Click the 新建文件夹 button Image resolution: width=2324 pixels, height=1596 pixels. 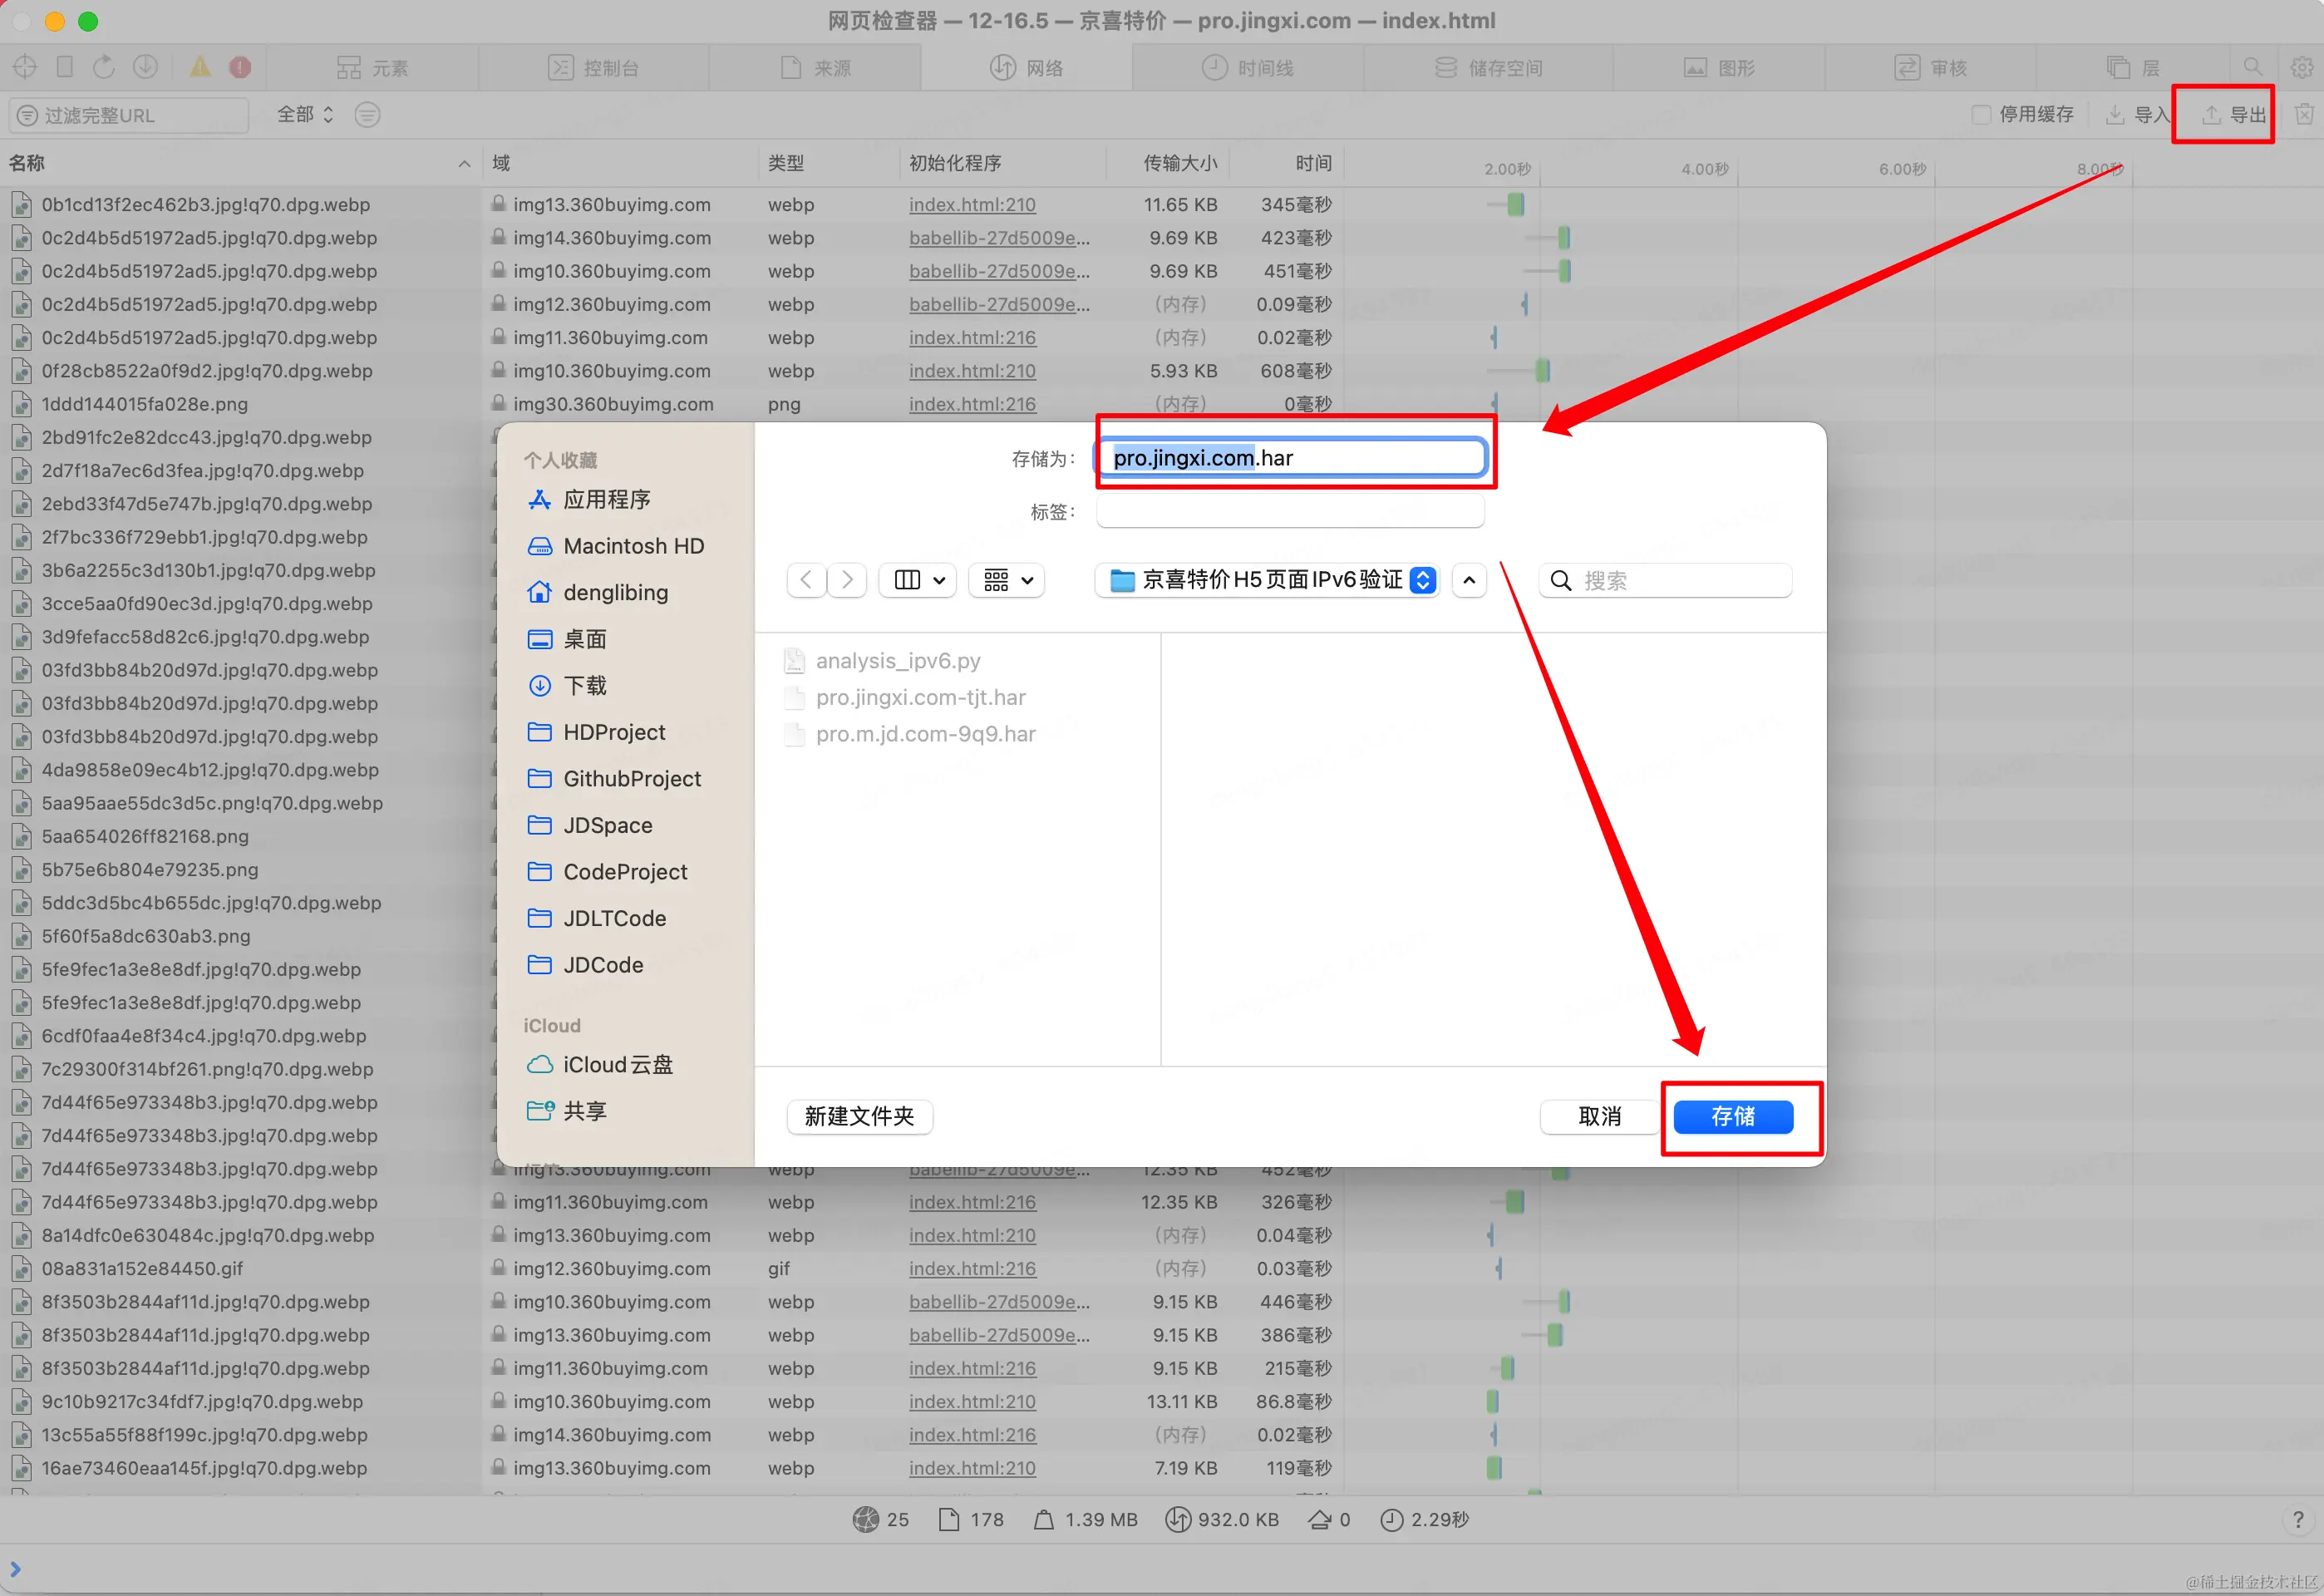coord(859,1116)
